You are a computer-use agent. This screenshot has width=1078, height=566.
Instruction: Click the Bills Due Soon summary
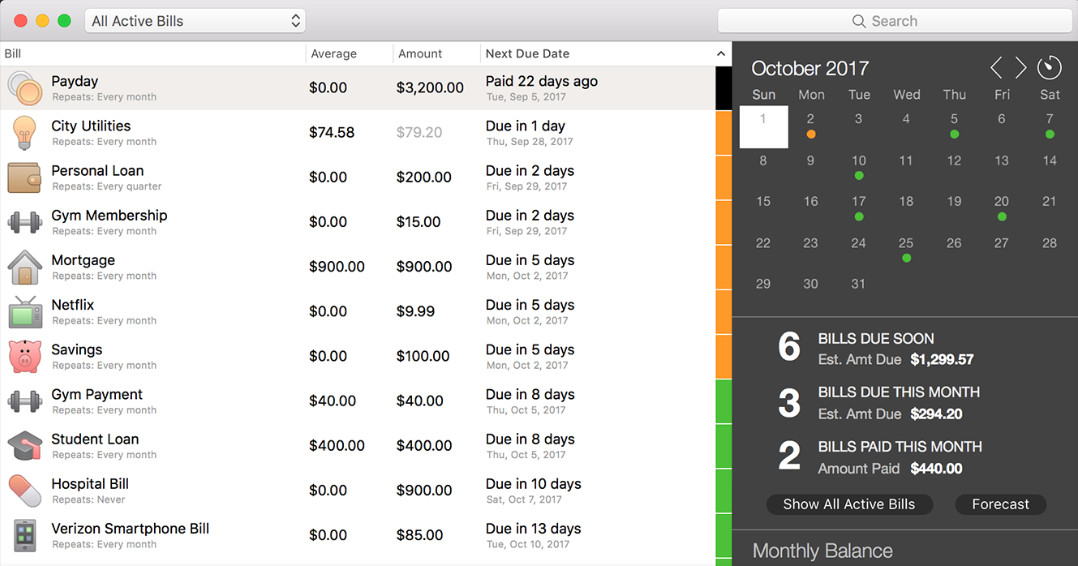coord(876,348)
